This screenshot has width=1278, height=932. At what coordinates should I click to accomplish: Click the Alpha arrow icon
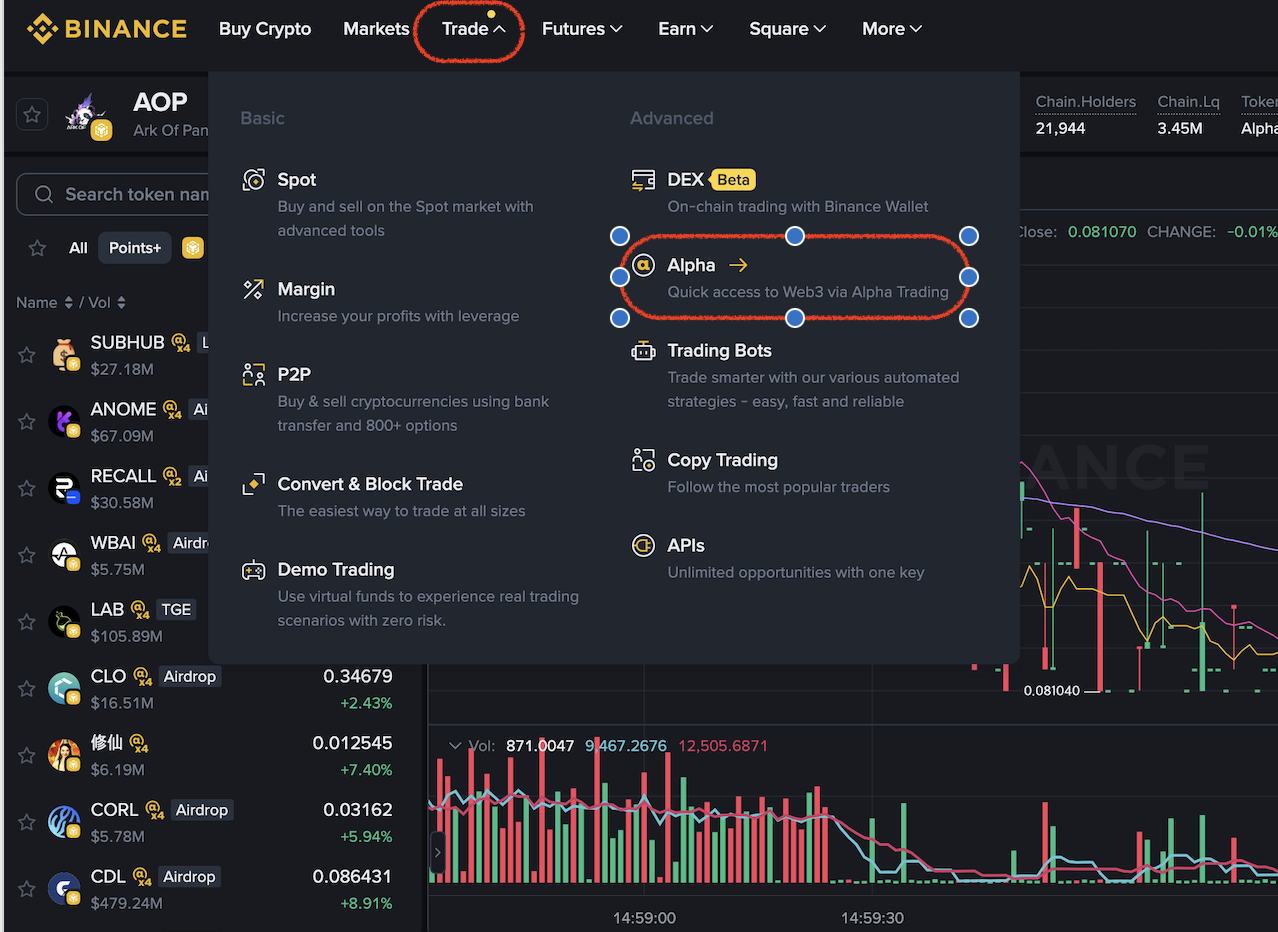click(738, 265)
